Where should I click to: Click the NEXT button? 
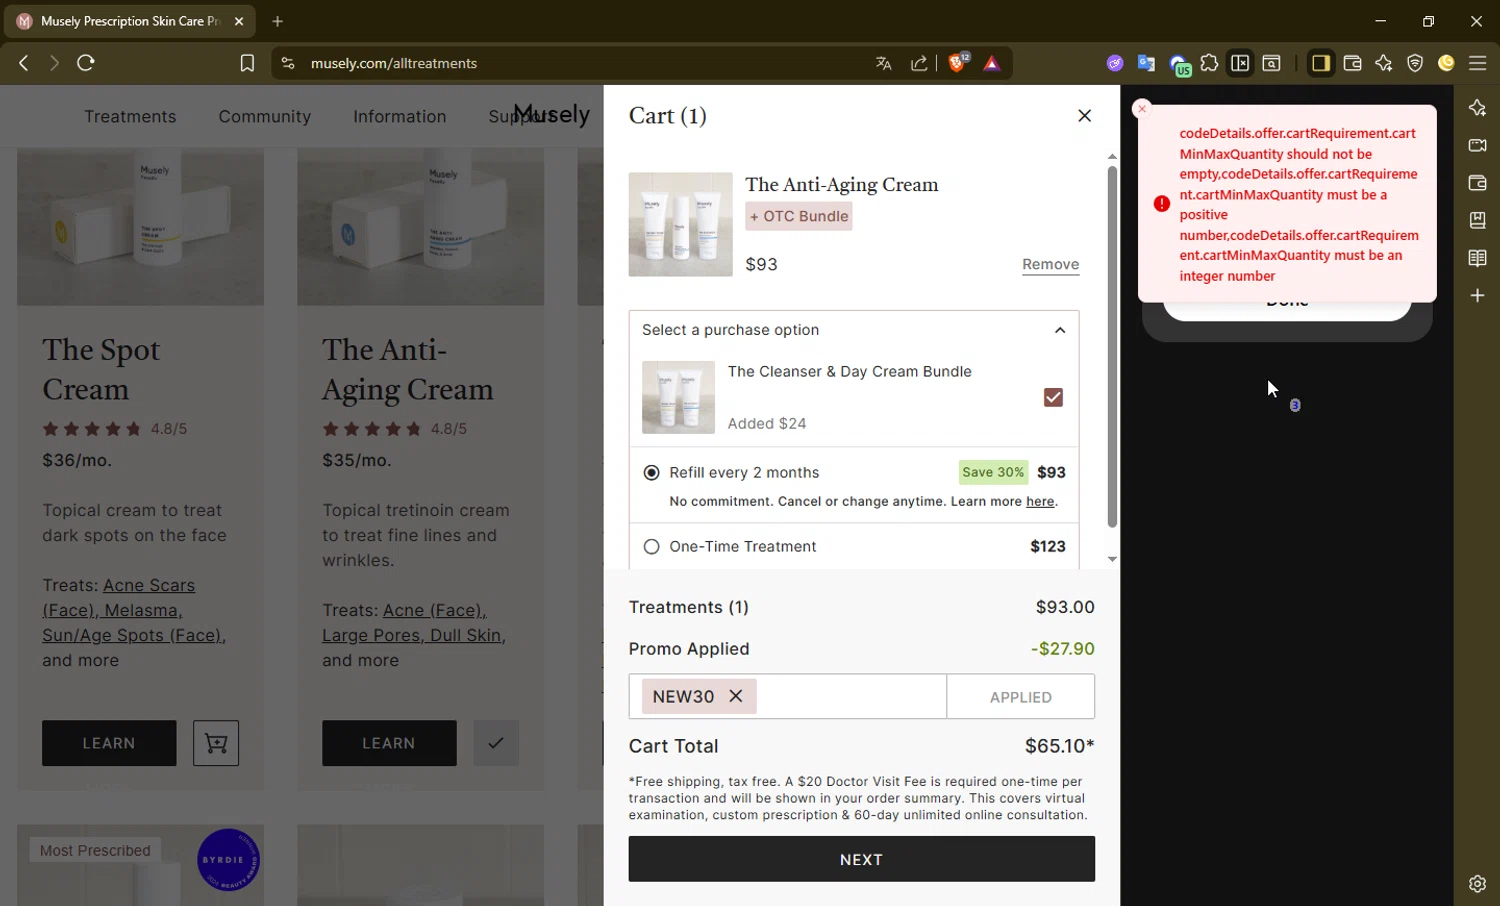click(861, 859)
